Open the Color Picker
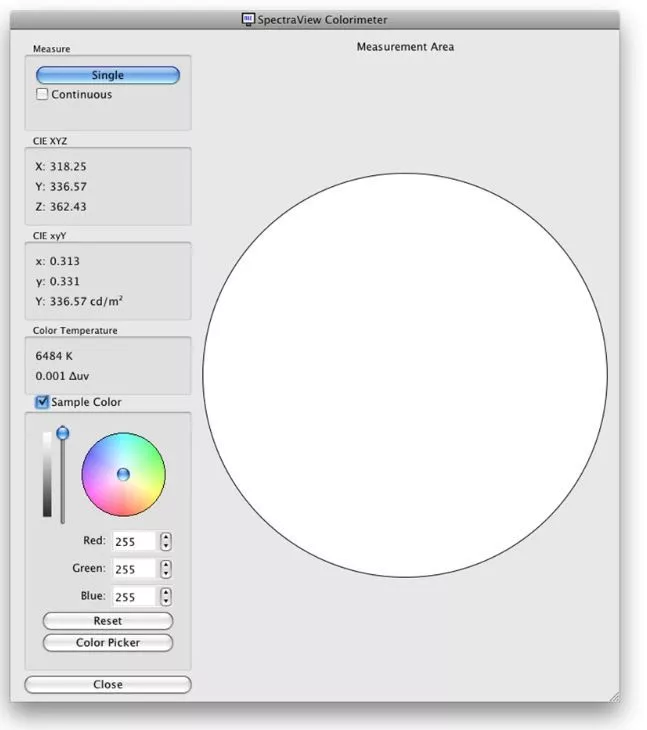 coord(108,642)
